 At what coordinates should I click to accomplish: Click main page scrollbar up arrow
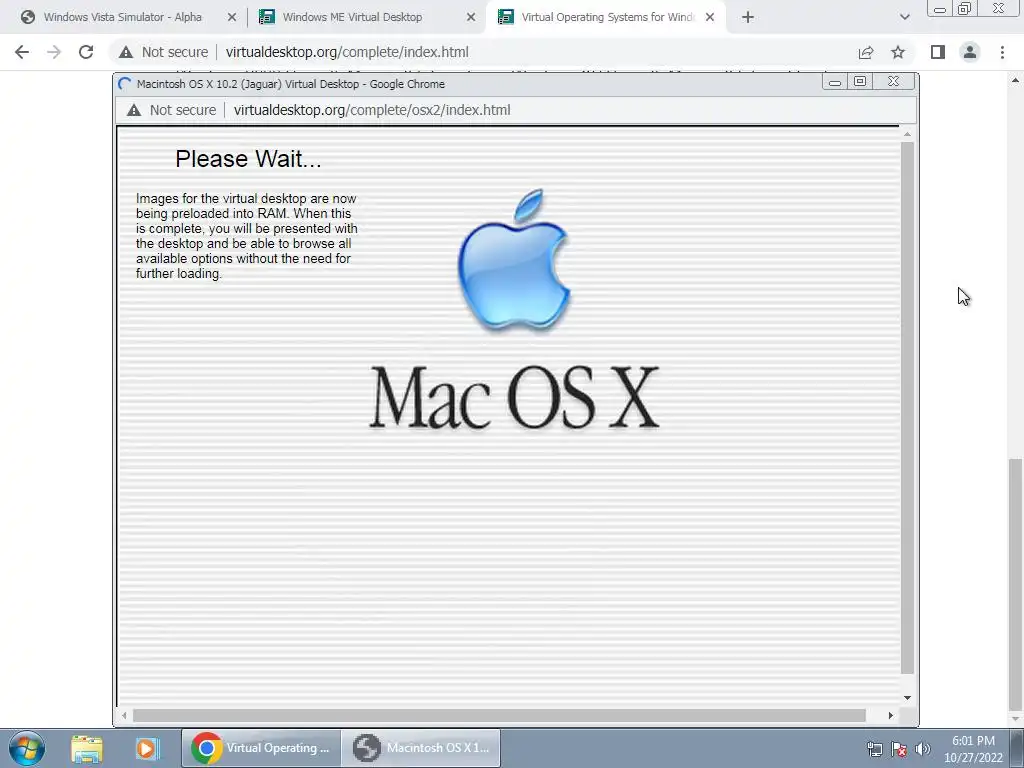click(1015, 80)
